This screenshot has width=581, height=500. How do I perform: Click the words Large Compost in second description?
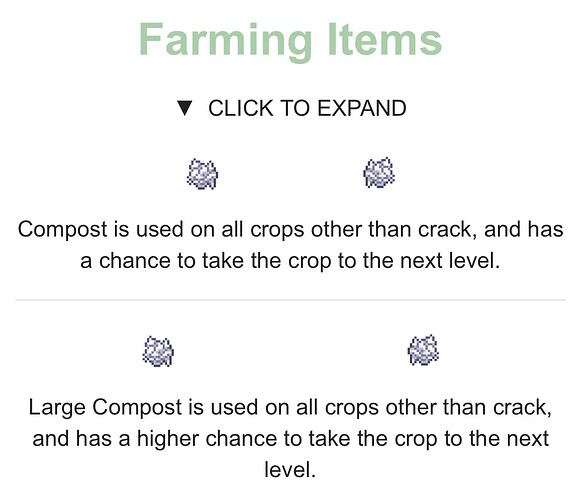[105, 408]
